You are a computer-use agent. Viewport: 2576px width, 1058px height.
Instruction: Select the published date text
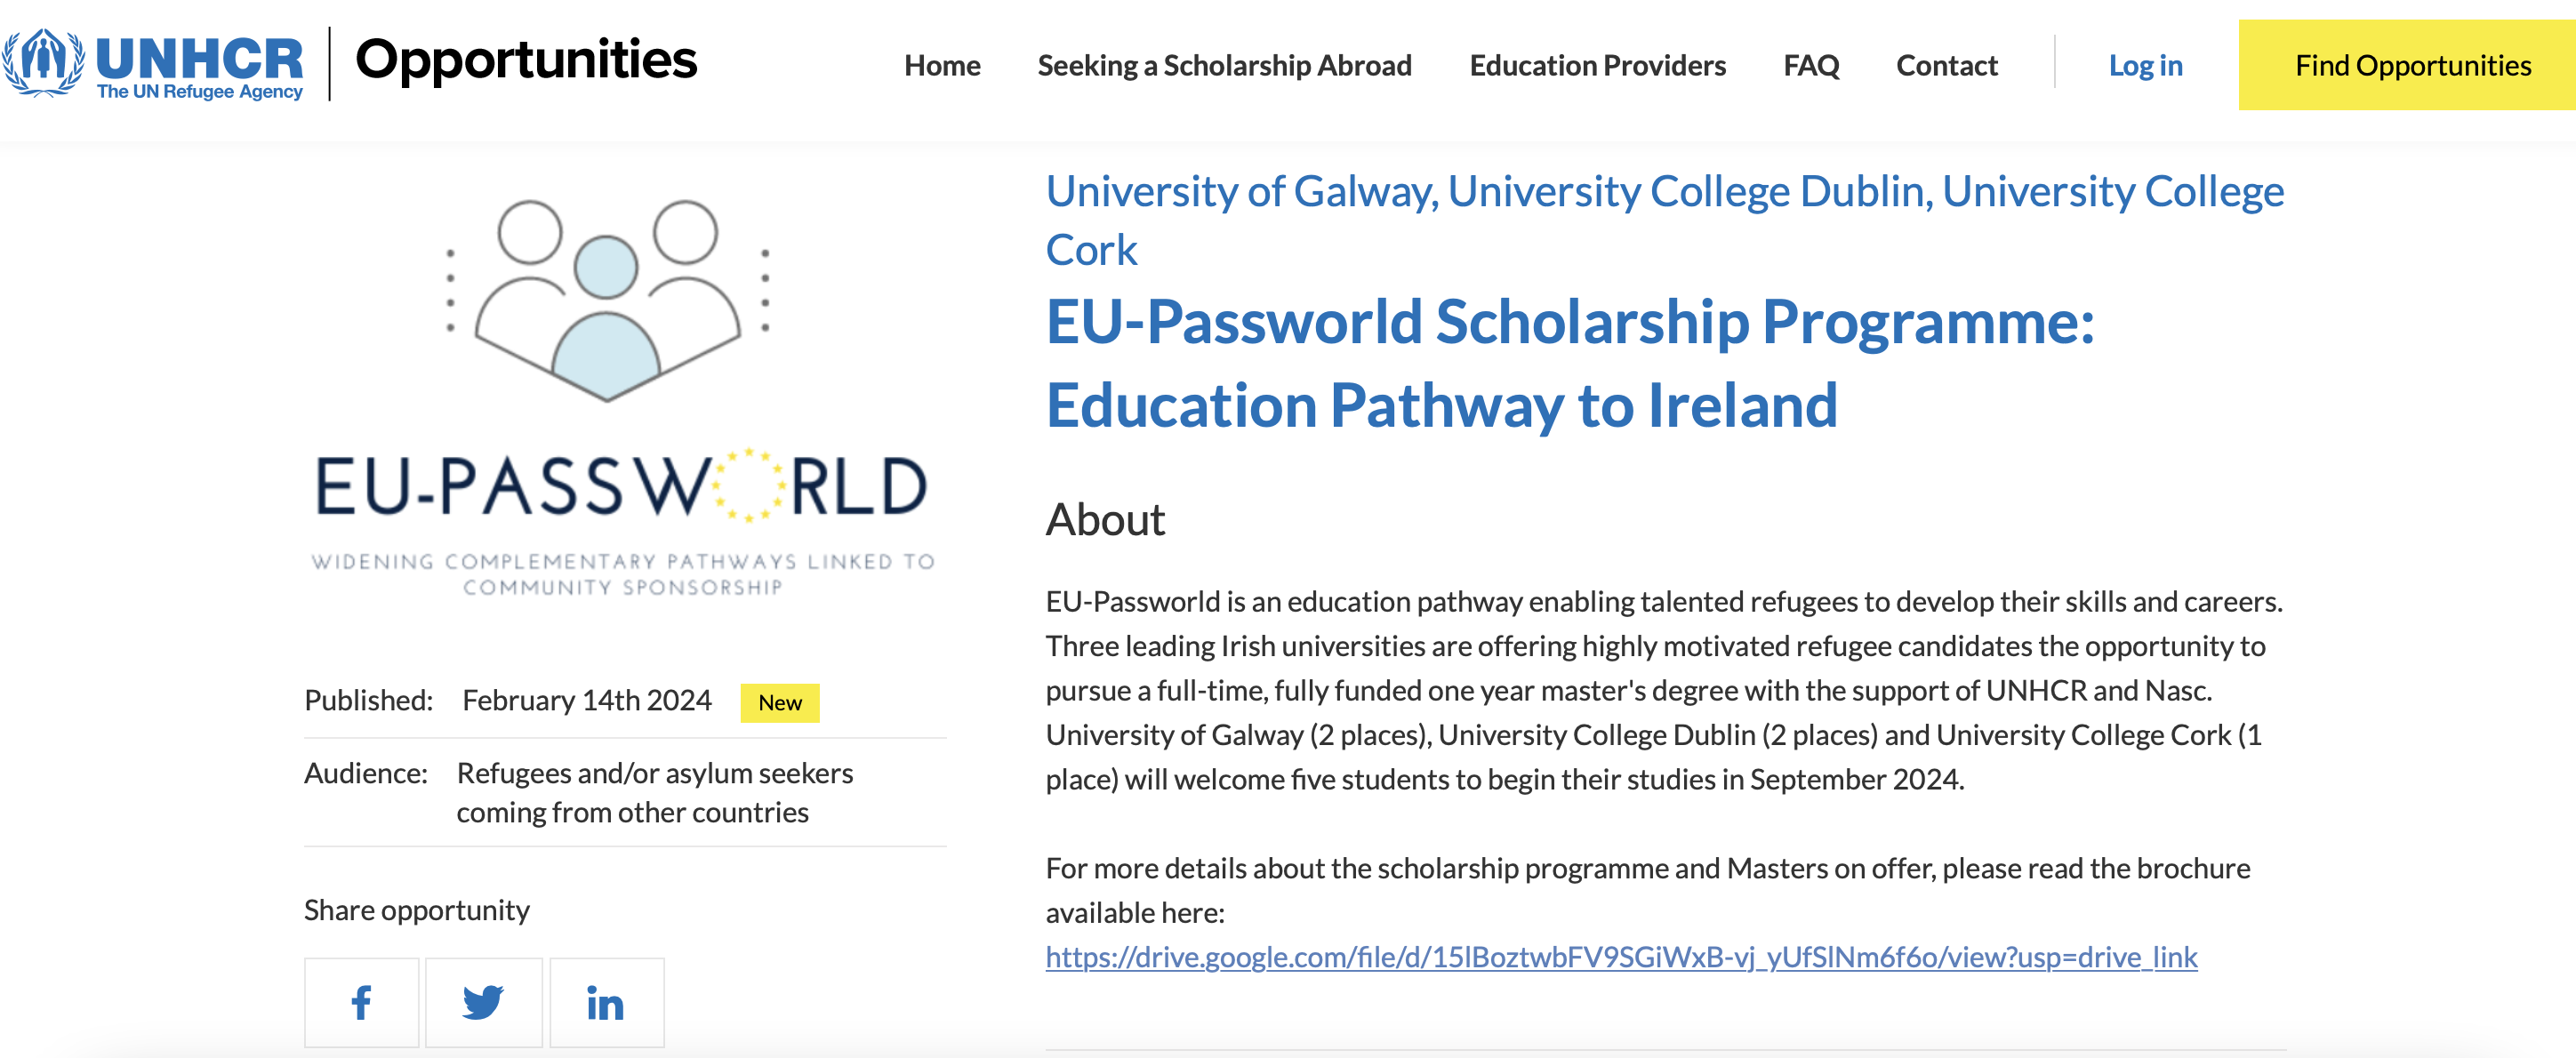(x=585, y=701)
